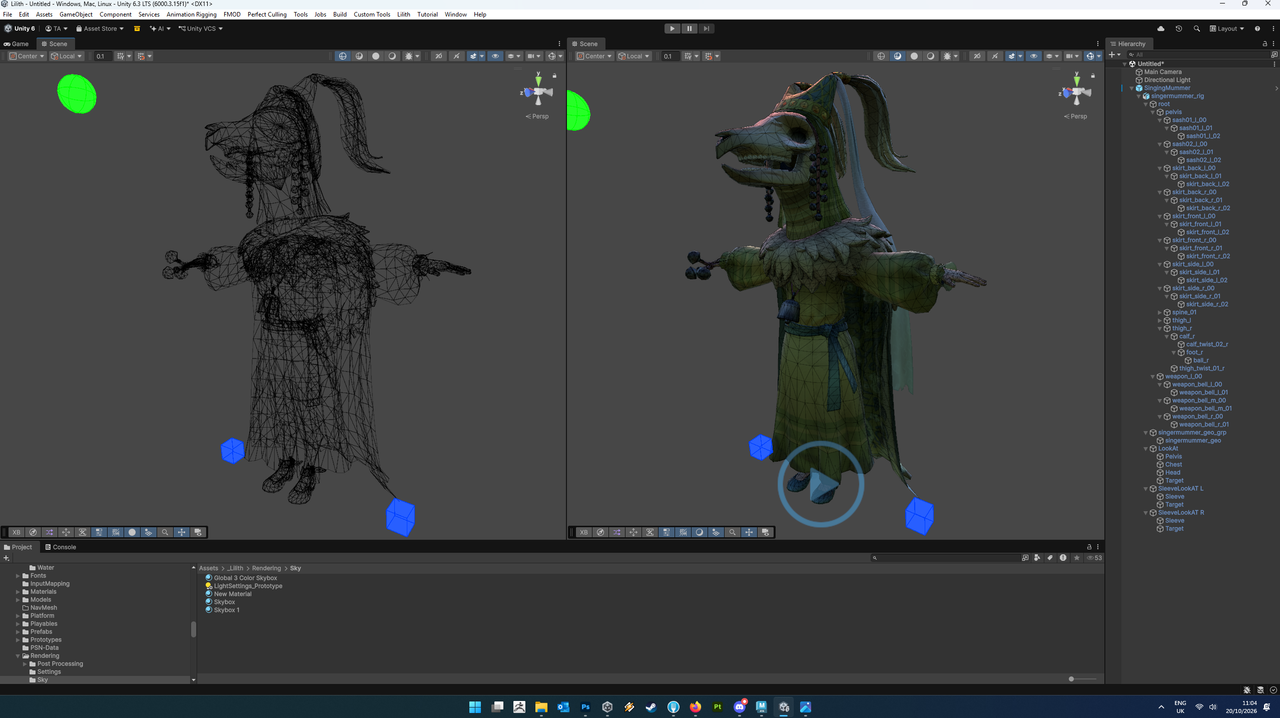
Task: Open Photoshop from the taskbar
Action: click(585, 707)
